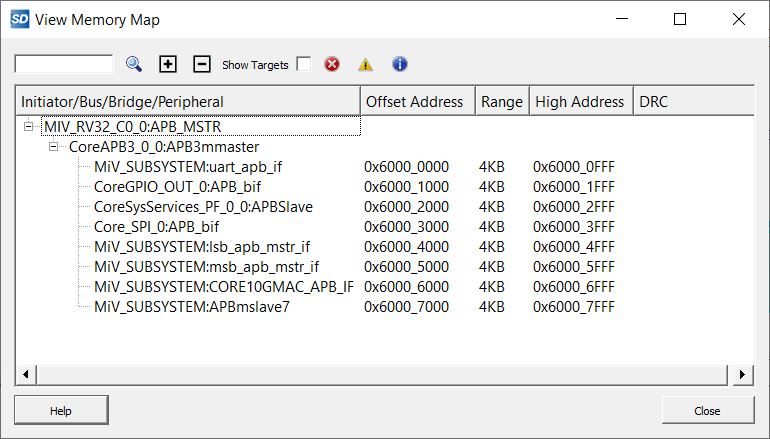Collapse all rows with minus icon
770x439 pixels.
click(x=202, y=64)
